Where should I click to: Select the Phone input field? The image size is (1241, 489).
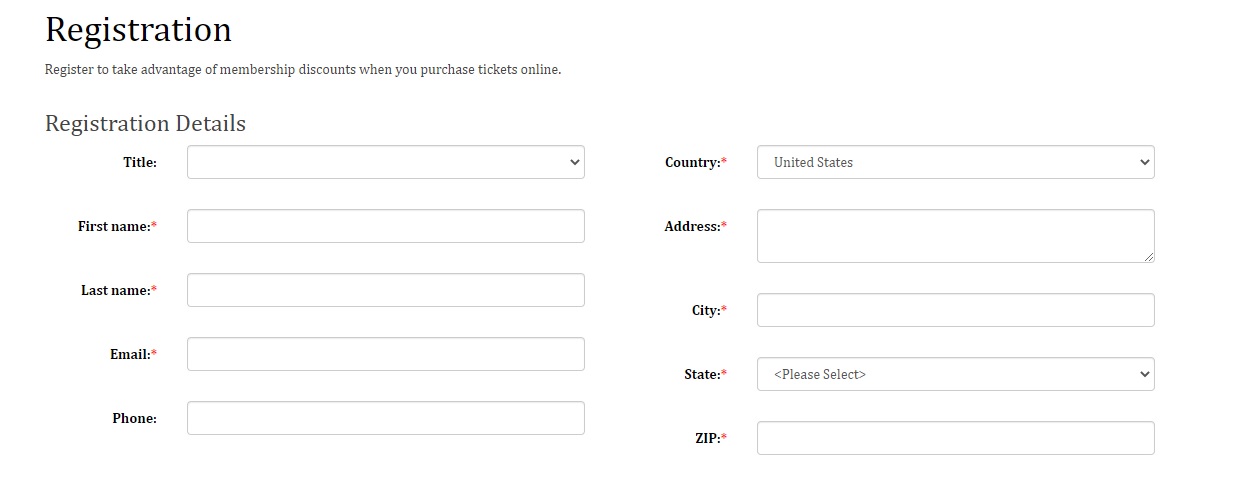[x=385, y=418]
